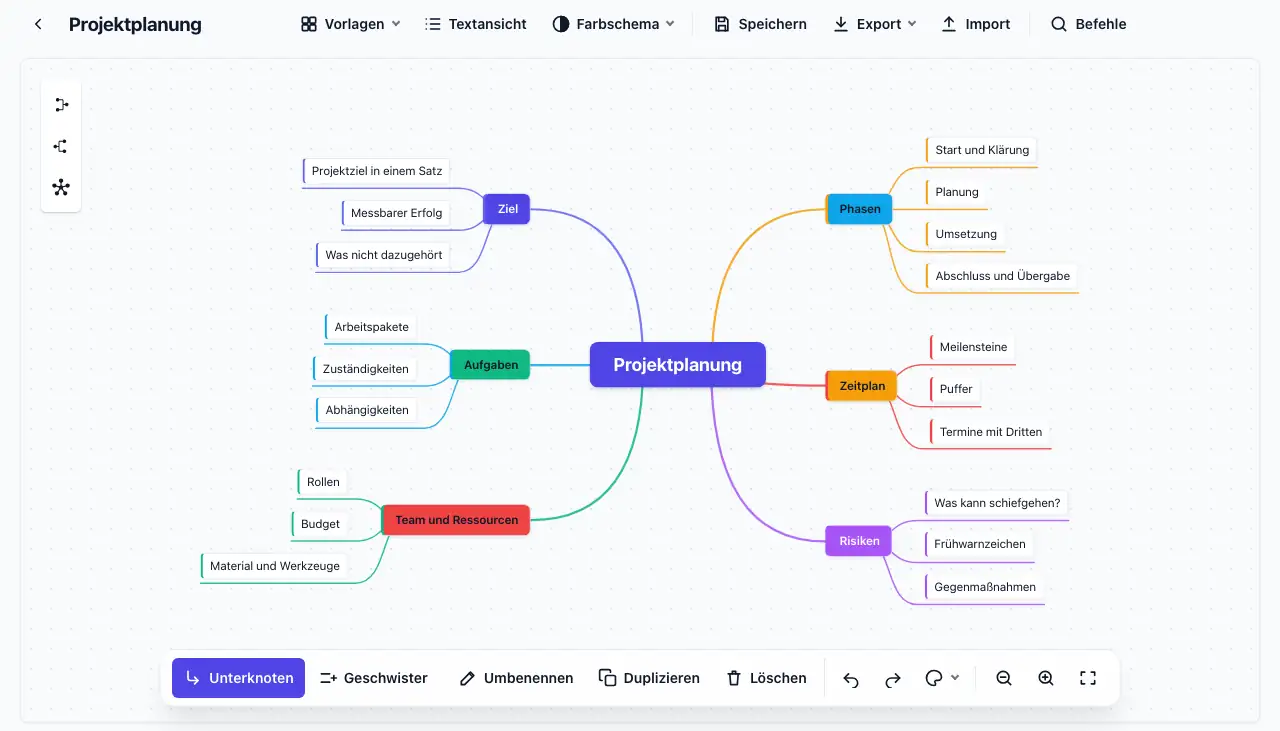Click the 'Frühwarnzeichen' node
Viewport: 1280px width, 731px height.
(979, 544)
